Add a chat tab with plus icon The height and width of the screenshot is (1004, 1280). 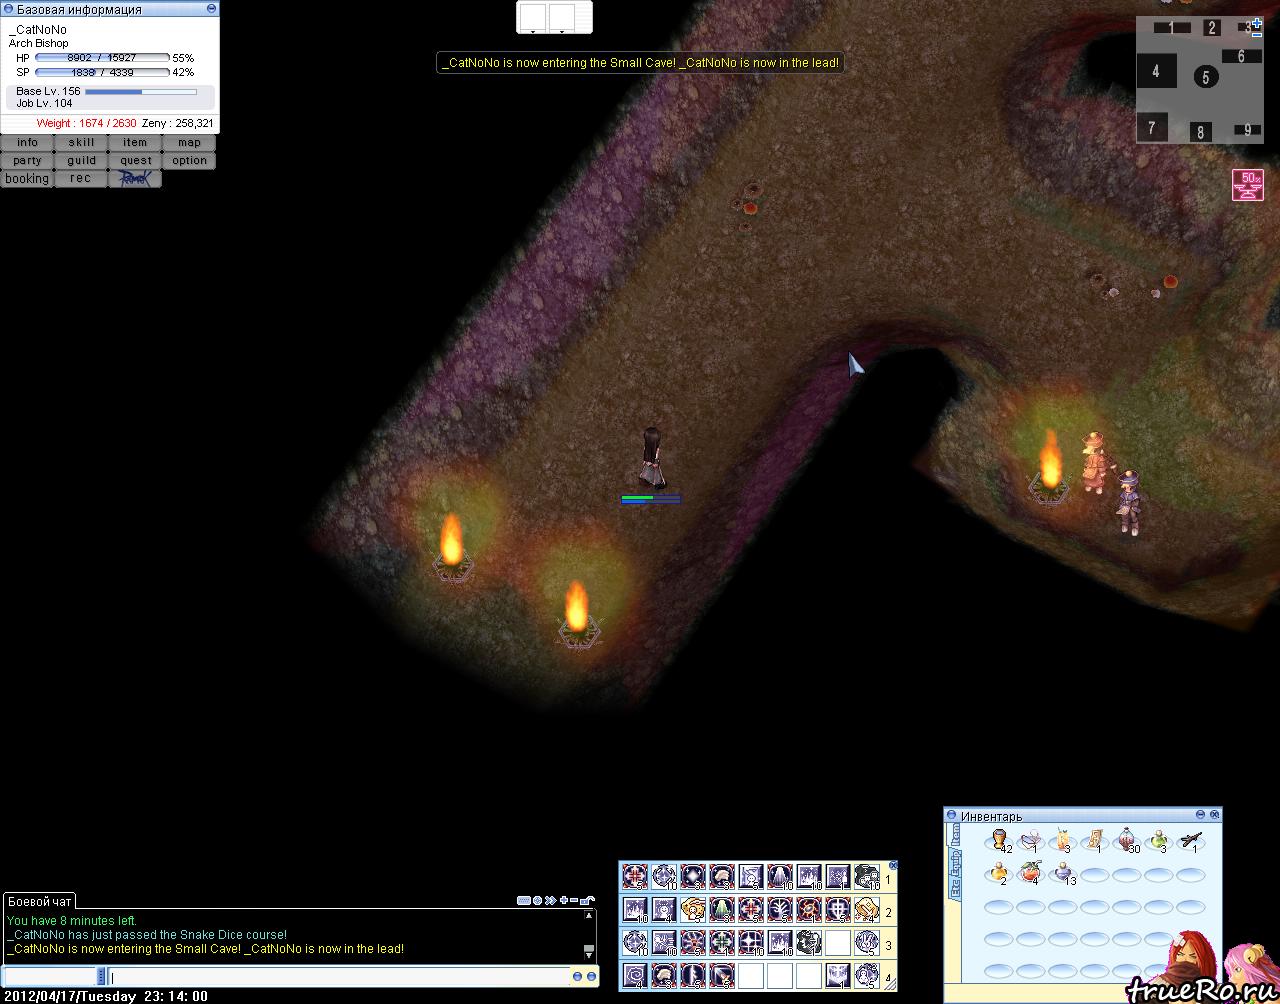point(564,900)
